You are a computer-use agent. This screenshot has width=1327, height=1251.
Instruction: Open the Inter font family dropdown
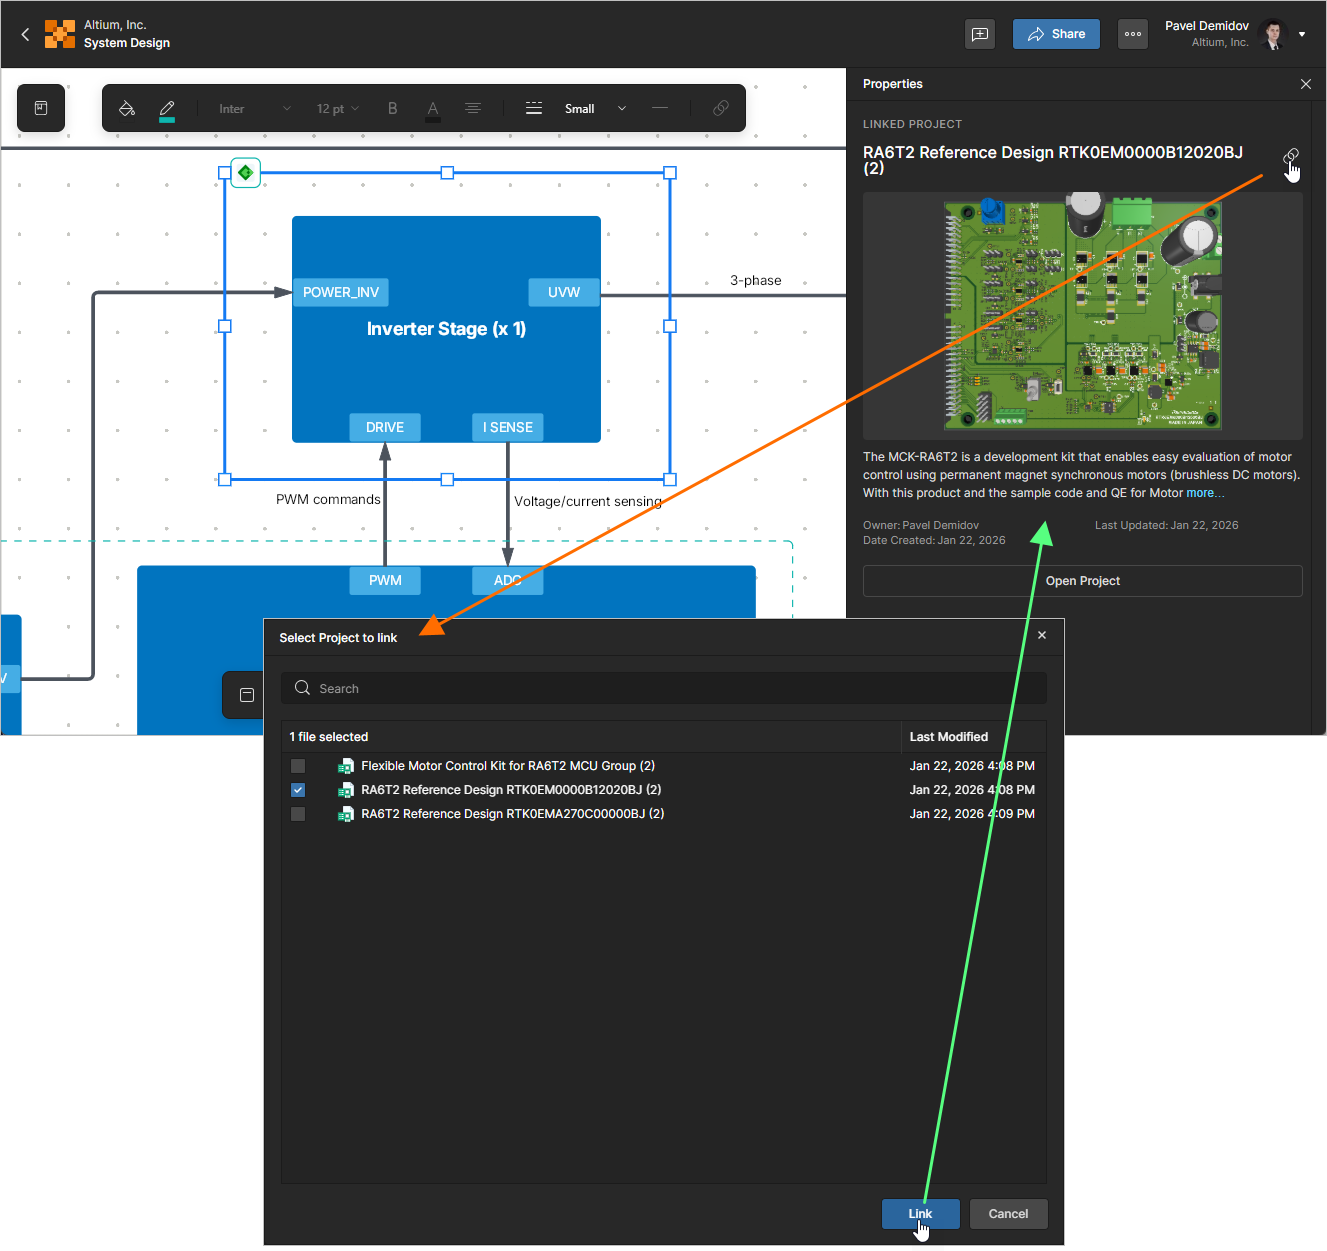point(255,108)
